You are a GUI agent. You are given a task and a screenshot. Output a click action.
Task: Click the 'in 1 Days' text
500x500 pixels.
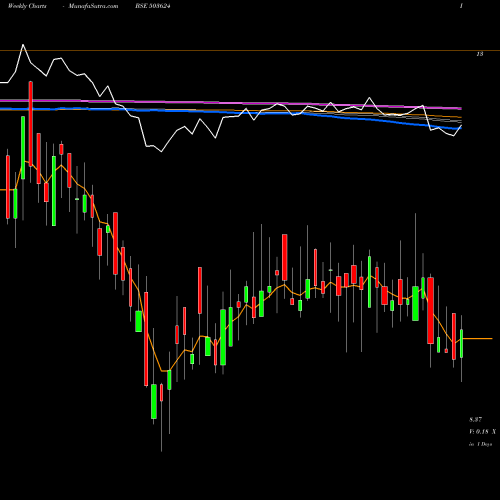480,444
